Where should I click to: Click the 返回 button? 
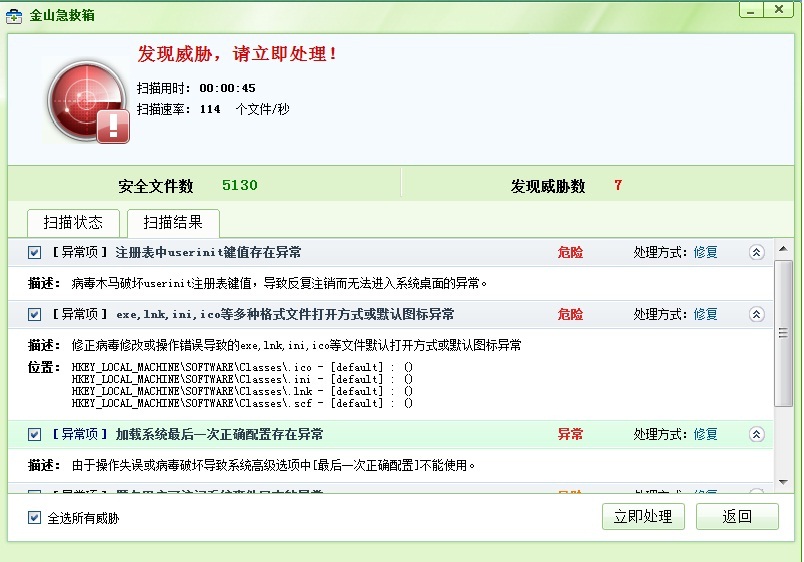(x=737, y=516)
